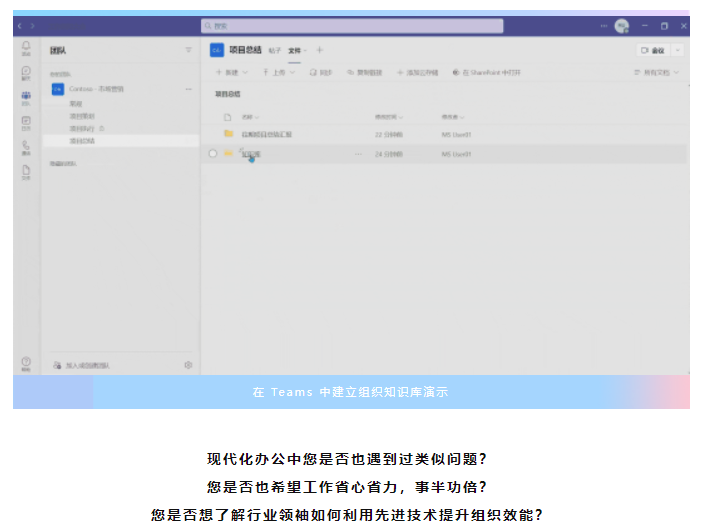Click the 项目总结 breadcrumb
707x530 pixels.
point(228,94)
